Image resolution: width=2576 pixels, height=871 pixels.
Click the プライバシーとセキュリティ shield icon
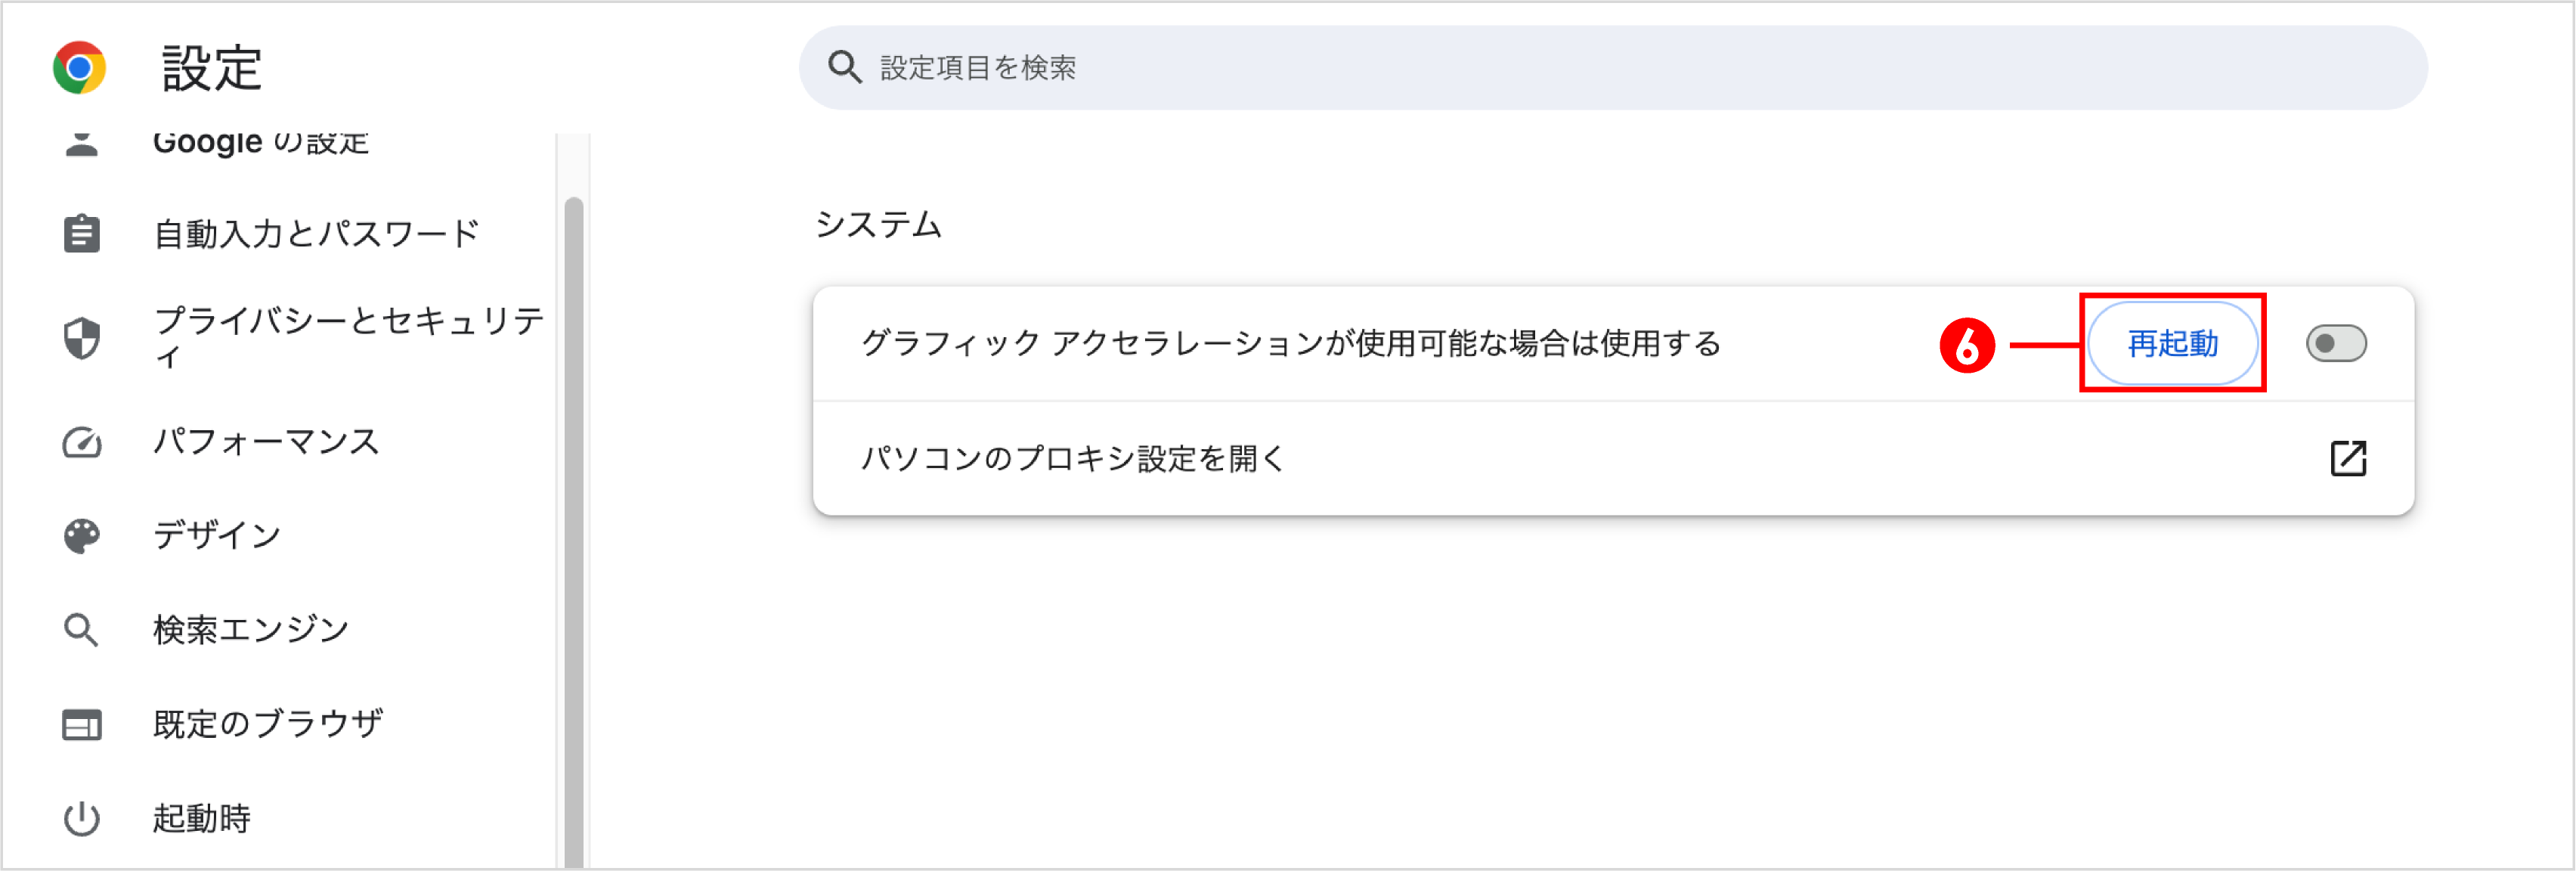pos(81,339)
